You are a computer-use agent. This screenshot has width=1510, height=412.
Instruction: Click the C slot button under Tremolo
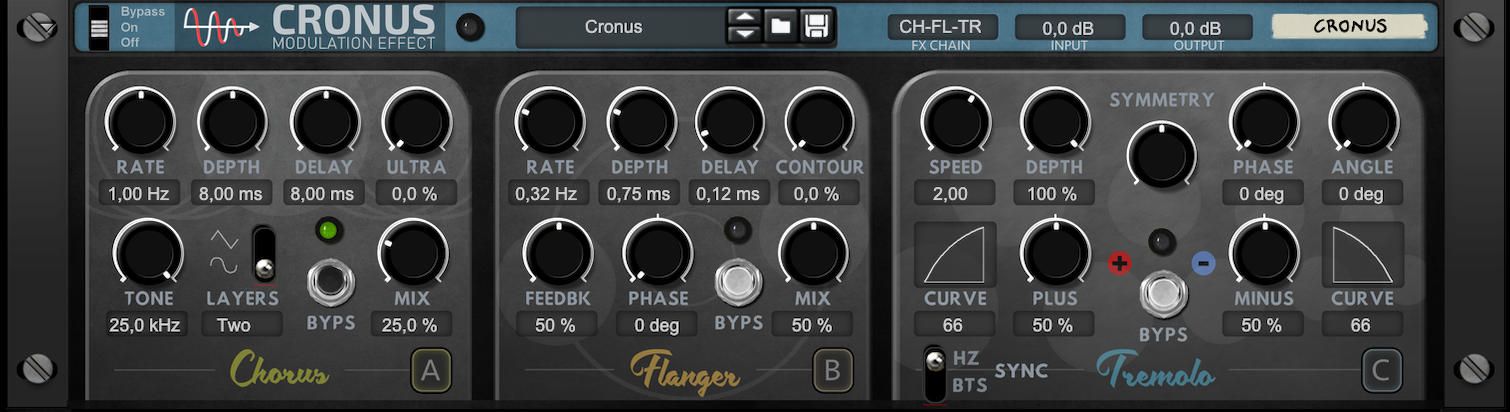[1381, 371]
